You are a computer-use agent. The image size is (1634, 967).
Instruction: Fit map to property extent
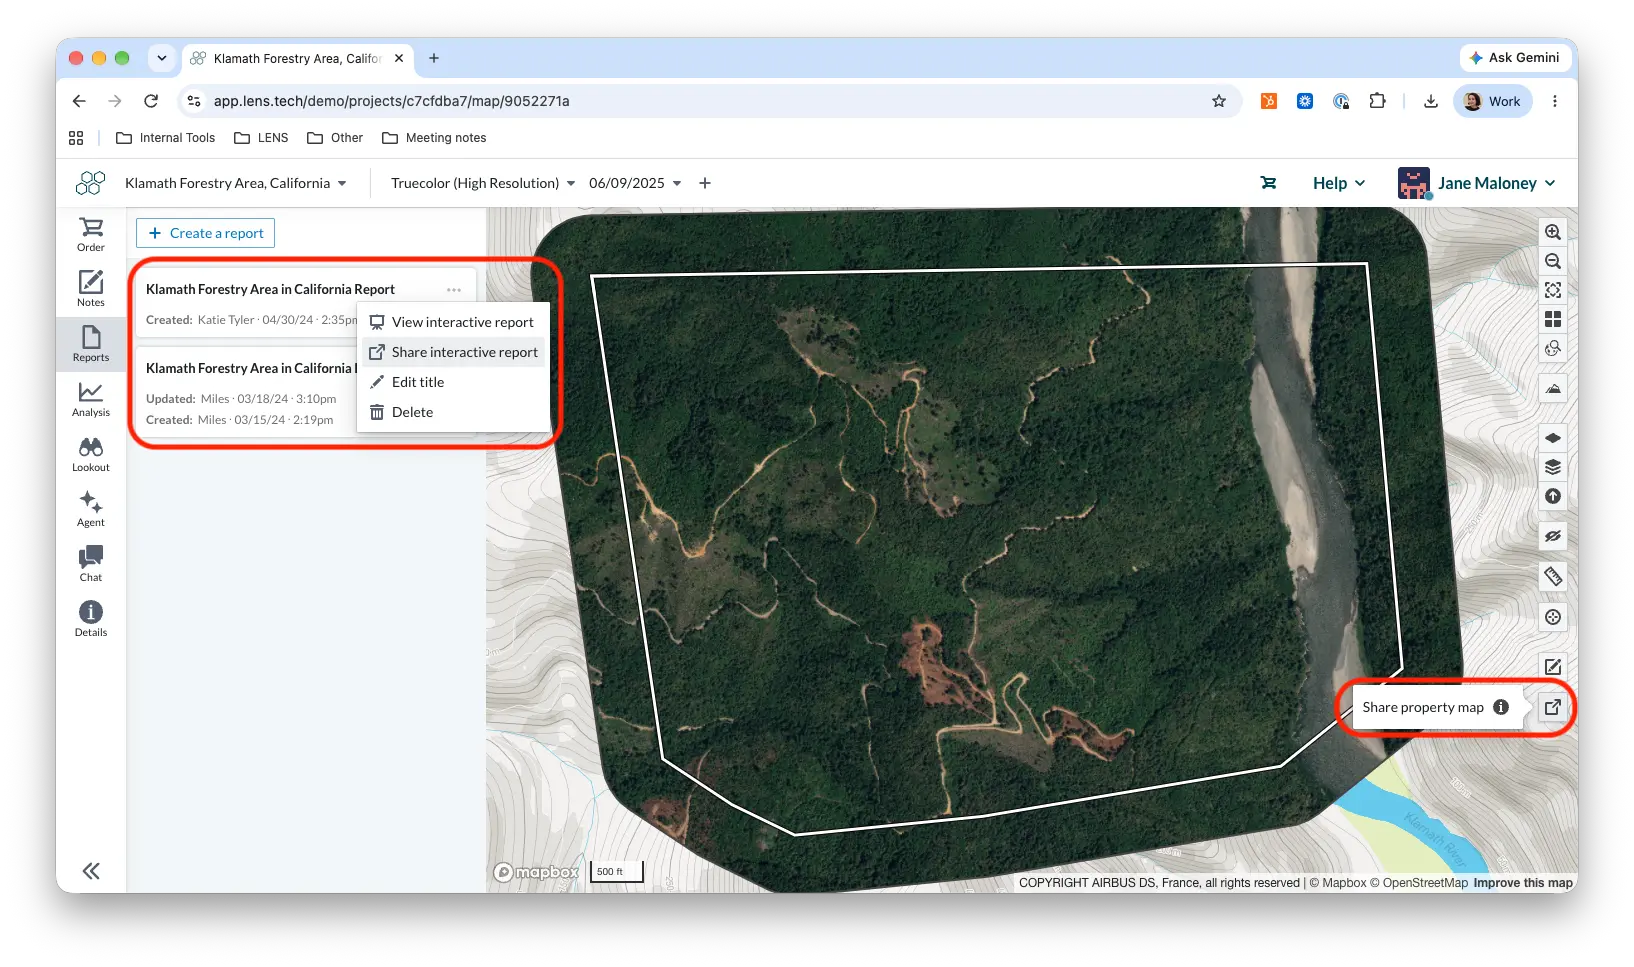point(1553,290)
